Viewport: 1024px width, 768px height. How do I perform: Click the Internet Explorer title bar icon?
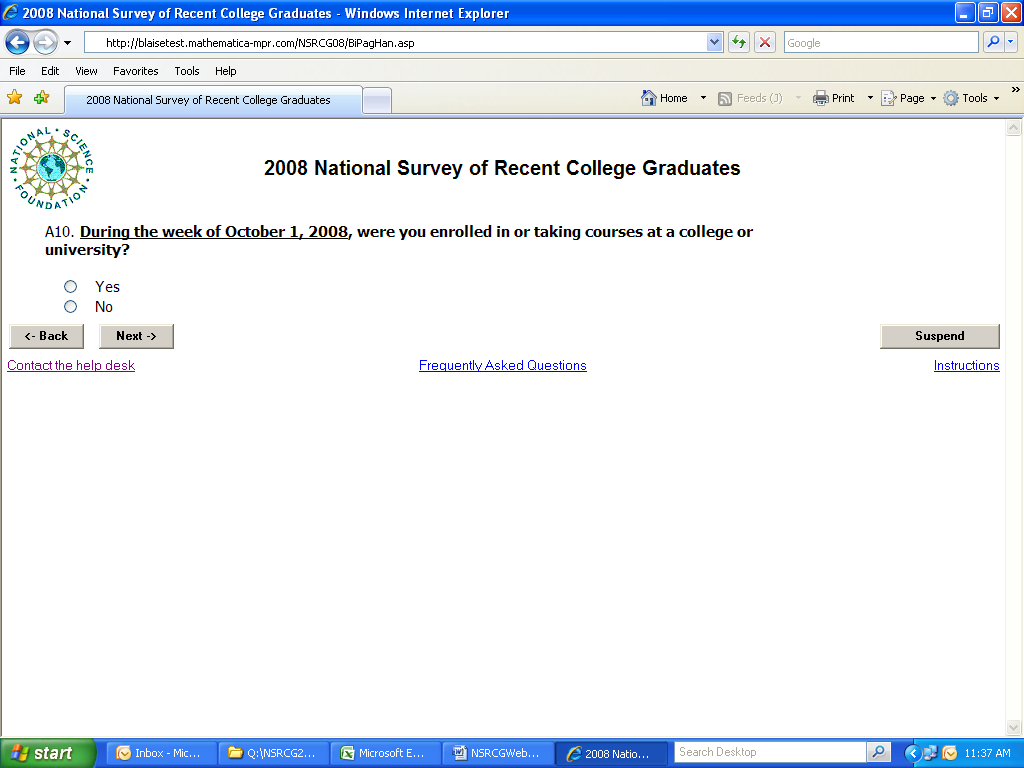(x=11, y=12)
